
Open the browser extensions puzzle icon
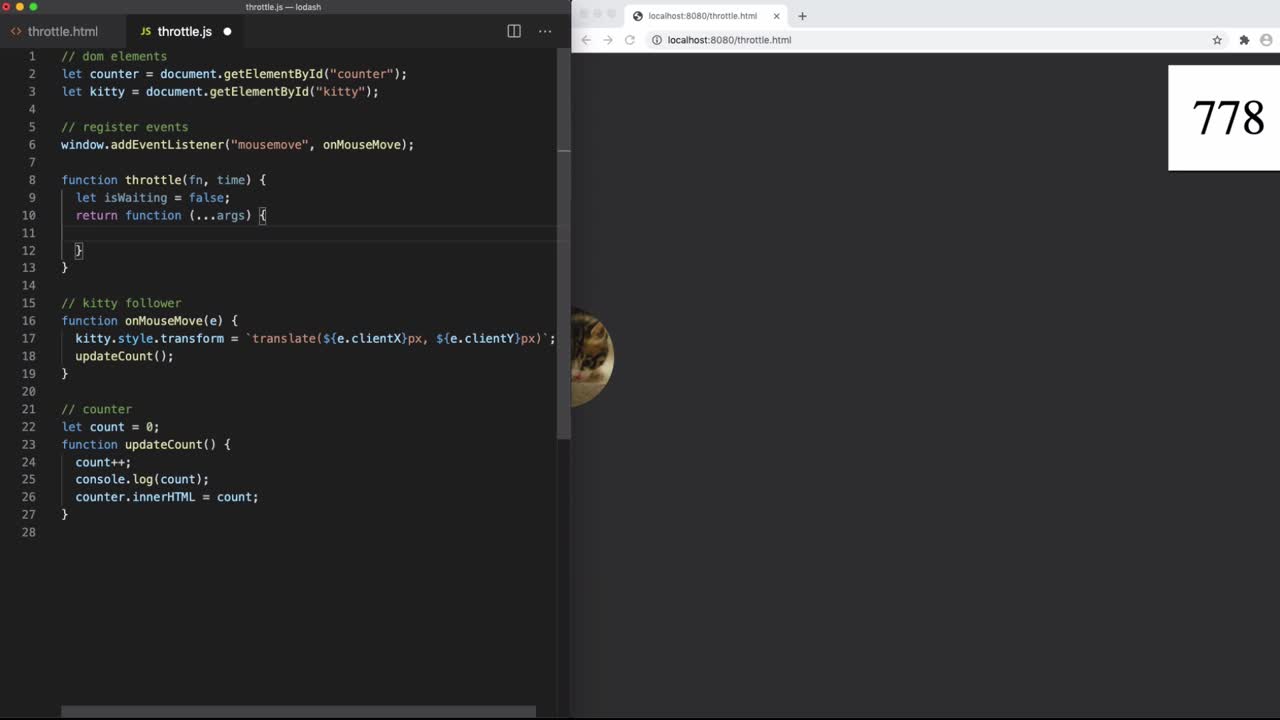tap(1244, 40)
